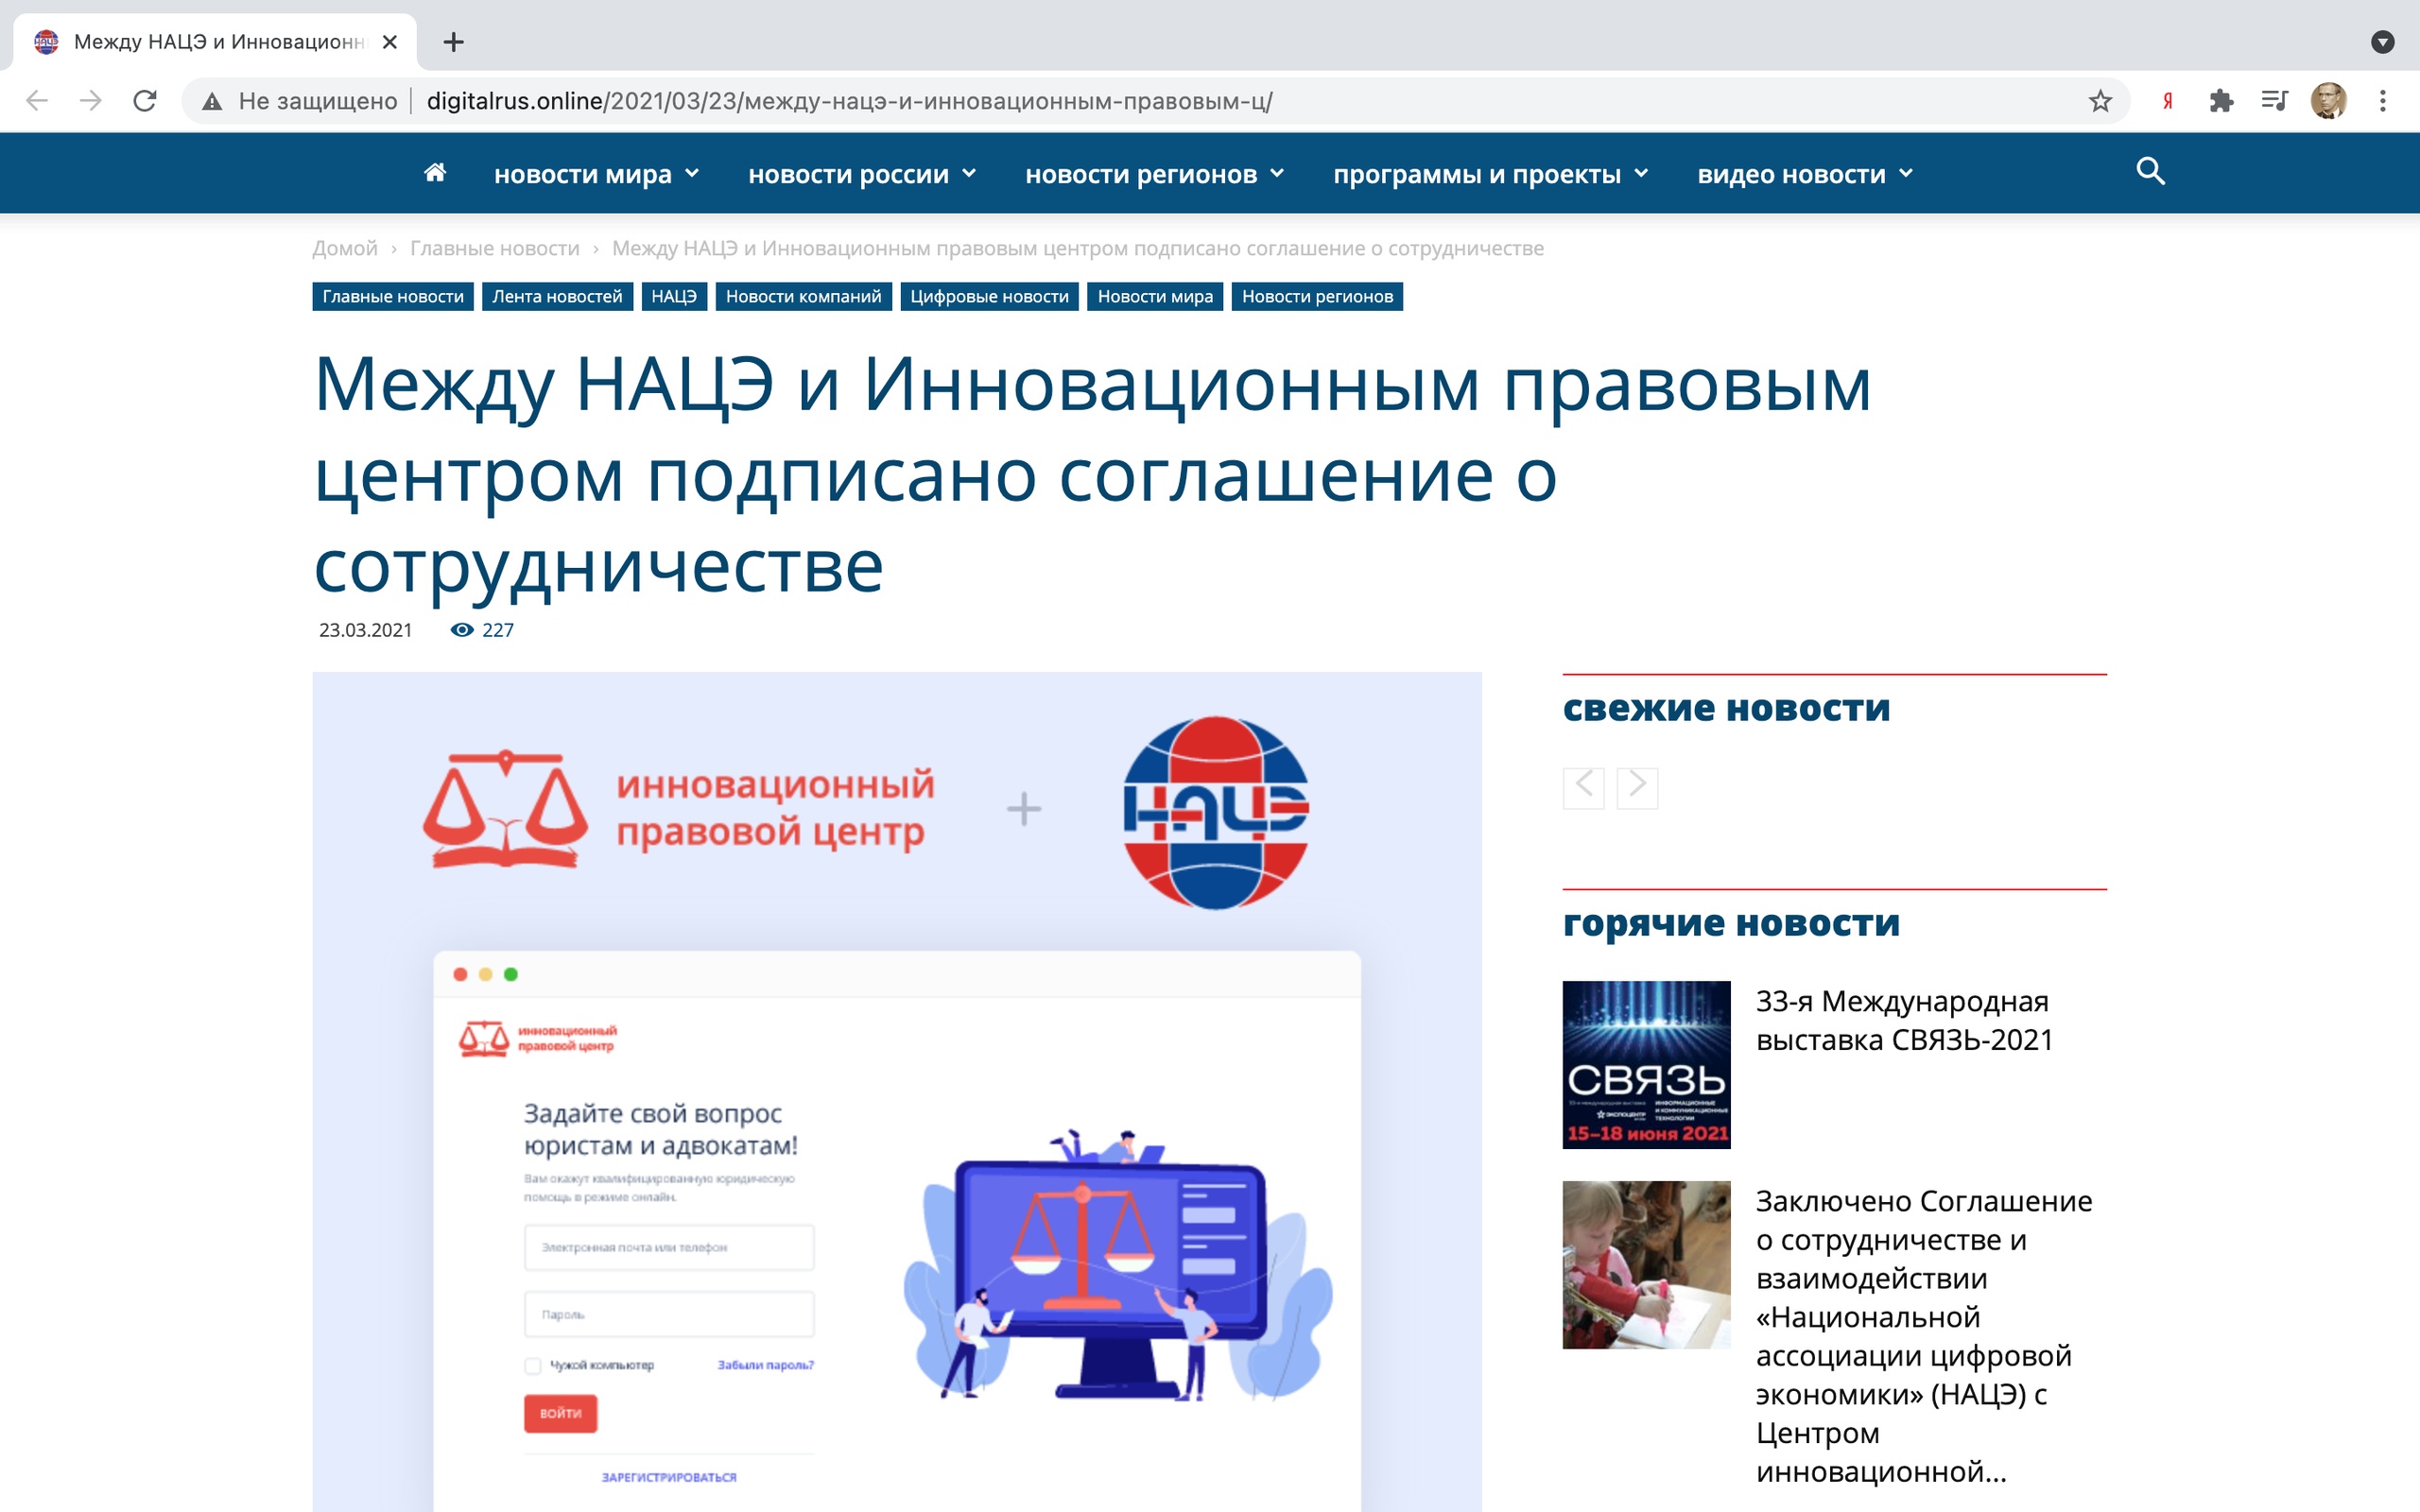
Task: Reload the page
Action: [145, 101]
